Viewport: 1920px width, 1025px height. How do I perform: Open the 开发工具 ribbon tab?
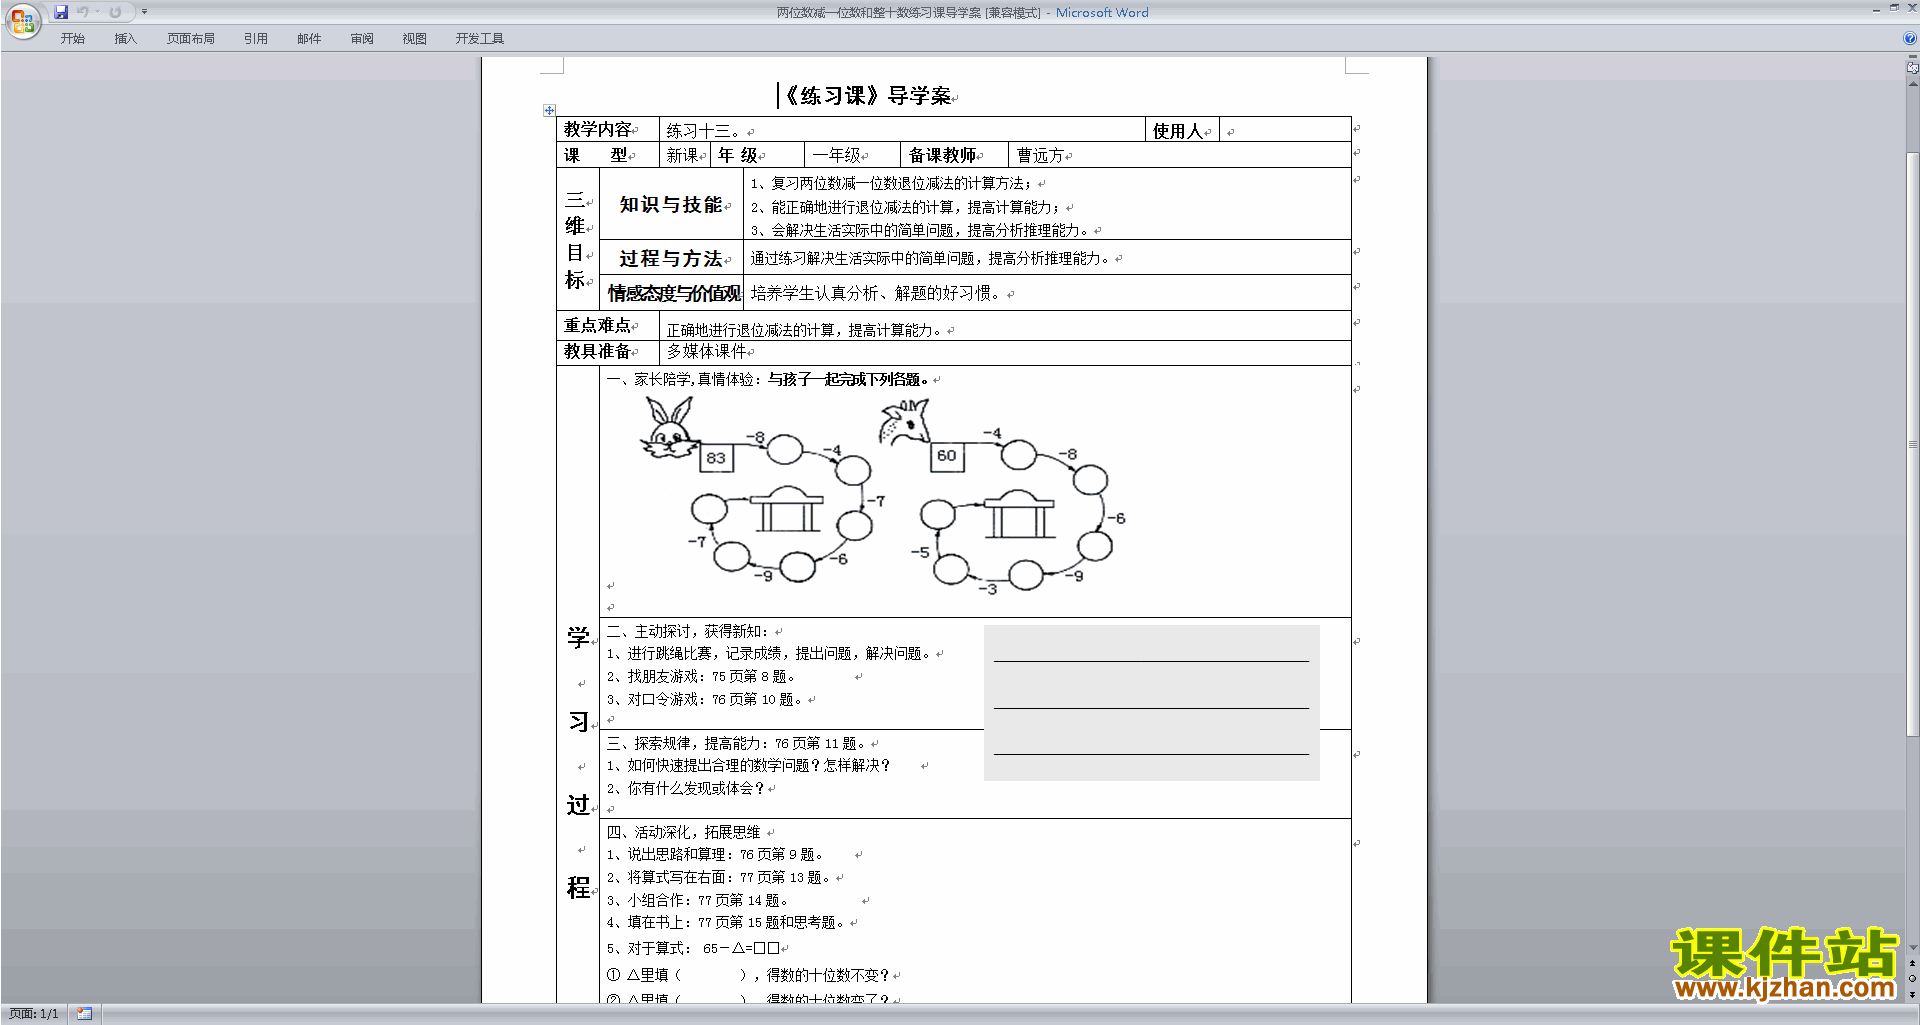[479, 39]
